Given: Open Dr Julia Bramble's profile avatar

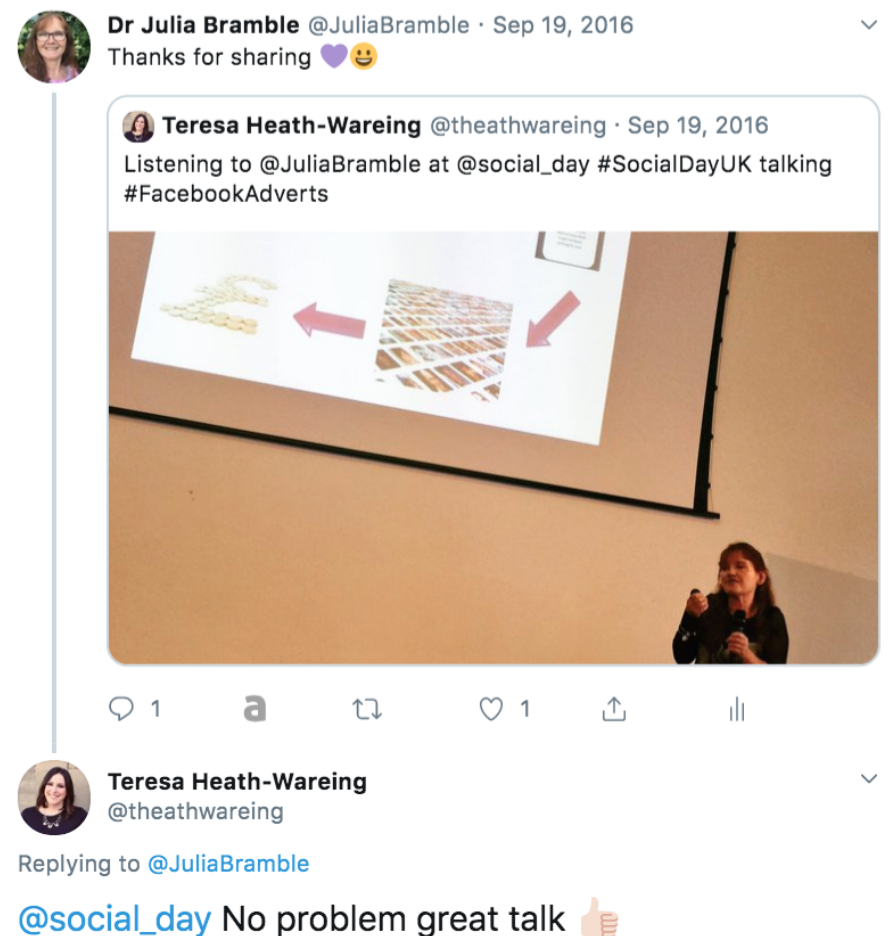Looking at the screenshot, I should click(x=54, y=47).
